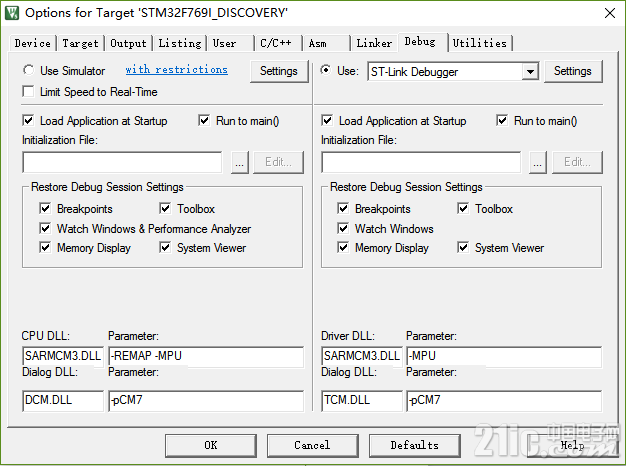The height and width of the screenshot is (466, 628).
Task: Open ST-Link Debugger Settings button
Action: pyautogui.click(x=573, y=71)
